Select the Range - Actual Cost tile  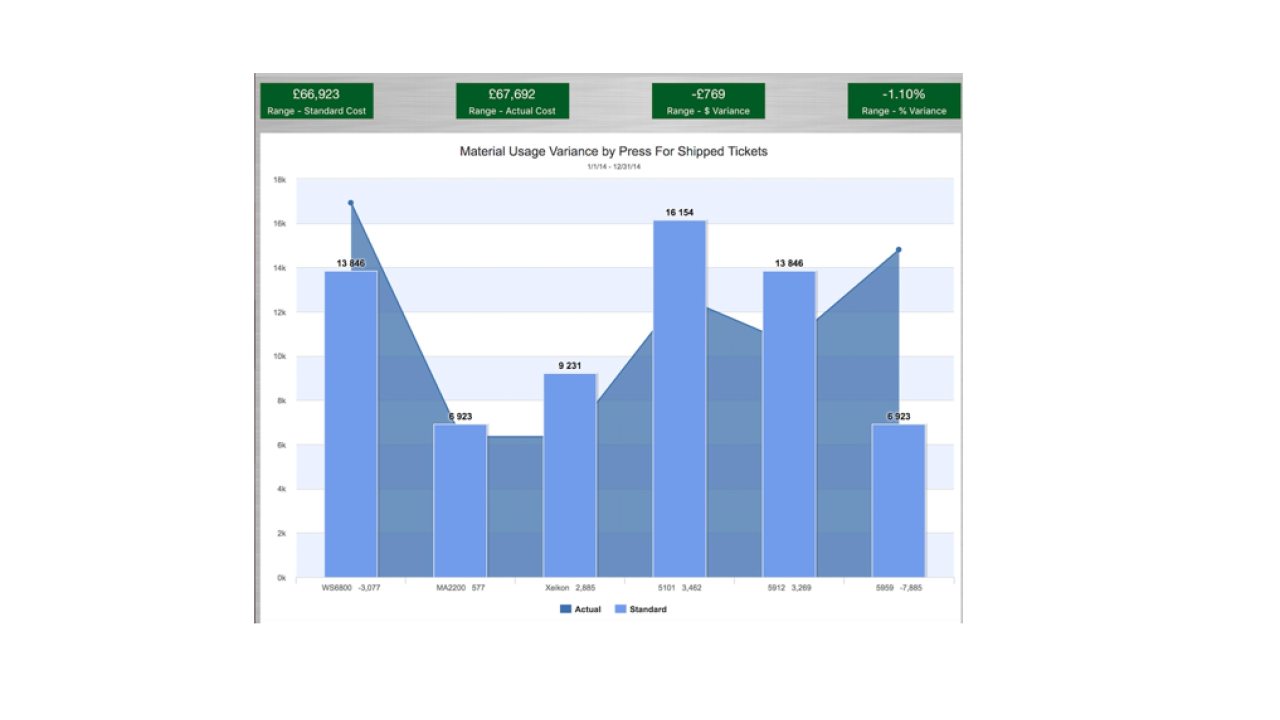click(512, 101)
